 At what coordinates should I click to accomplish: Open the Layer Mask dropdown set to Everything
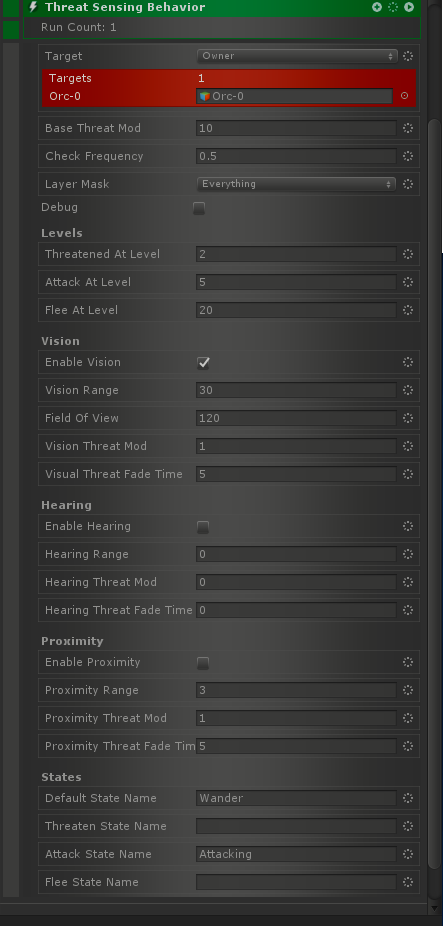(x=297, y=184)
